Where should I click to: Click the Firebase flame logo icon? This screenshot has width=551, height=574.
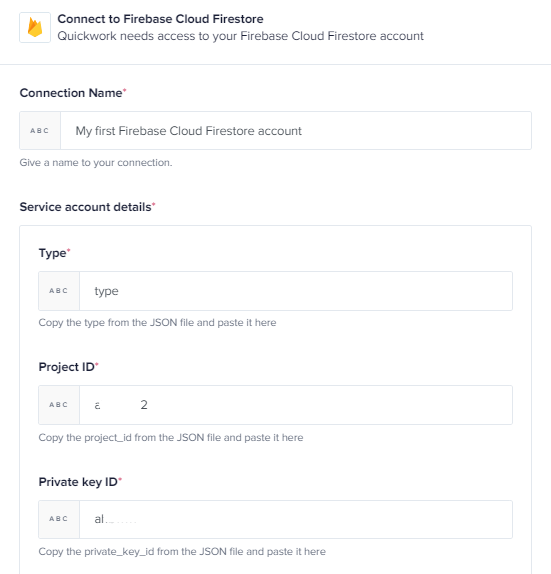(35, 27)
